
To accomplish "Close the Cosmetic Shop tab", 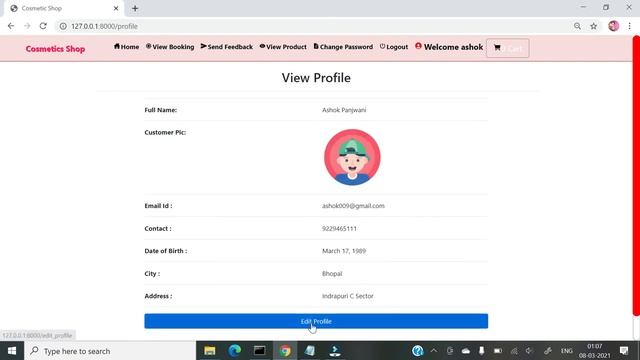I will click(116, 8).
